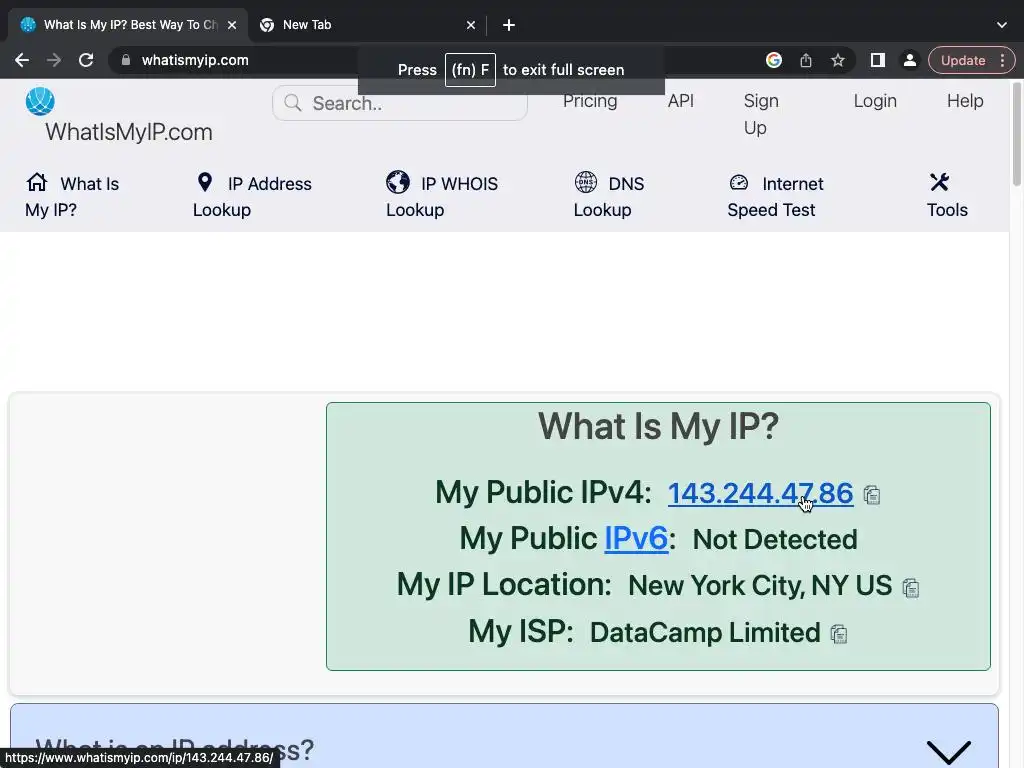The height and width of the screenshot is (768, 1024).
Task: Click the site lock icon in address bar
Action: [126, 60]
